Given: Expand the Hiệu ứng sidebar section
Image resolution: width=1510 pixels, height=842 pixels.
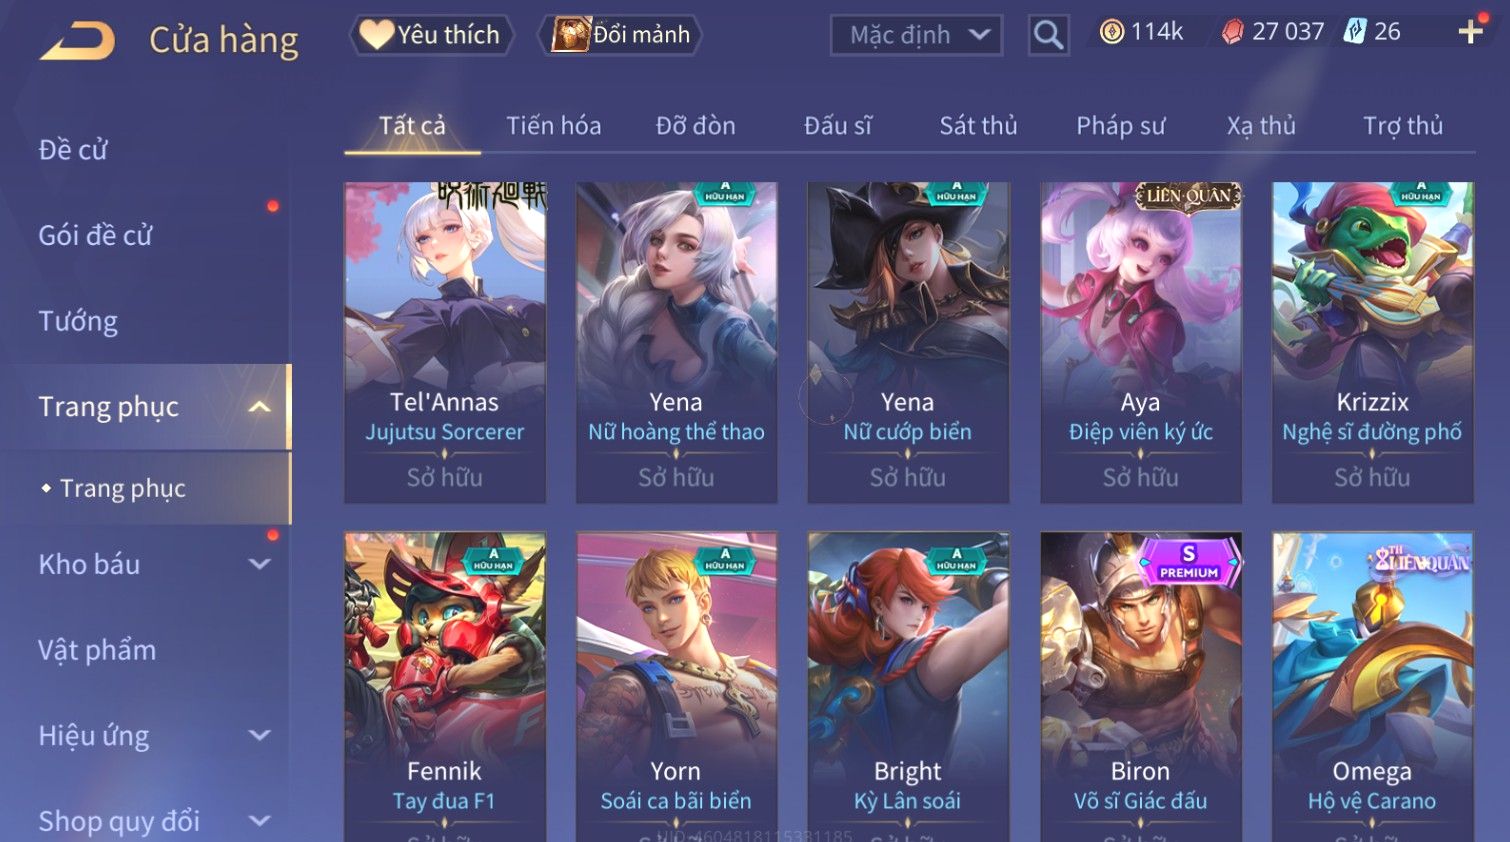Looking at the screenshot, I should click(x=259, y=736).
